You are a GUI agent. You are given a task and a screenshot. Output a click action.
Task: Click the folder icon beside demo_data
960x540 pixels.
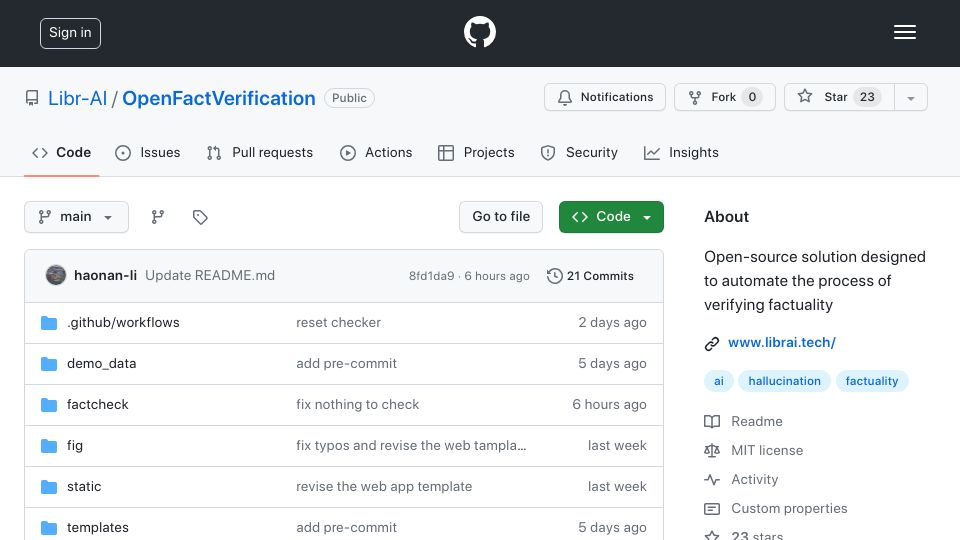49,364
